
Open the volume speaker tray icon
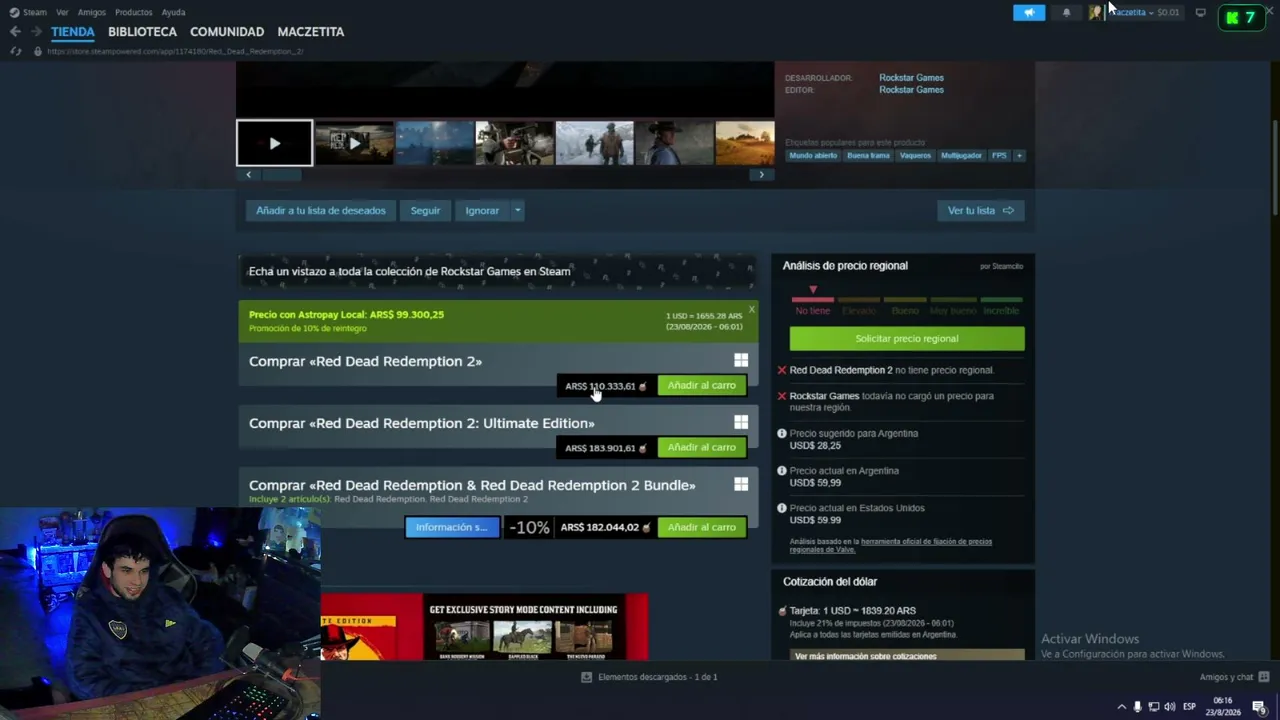[1169, 707]
